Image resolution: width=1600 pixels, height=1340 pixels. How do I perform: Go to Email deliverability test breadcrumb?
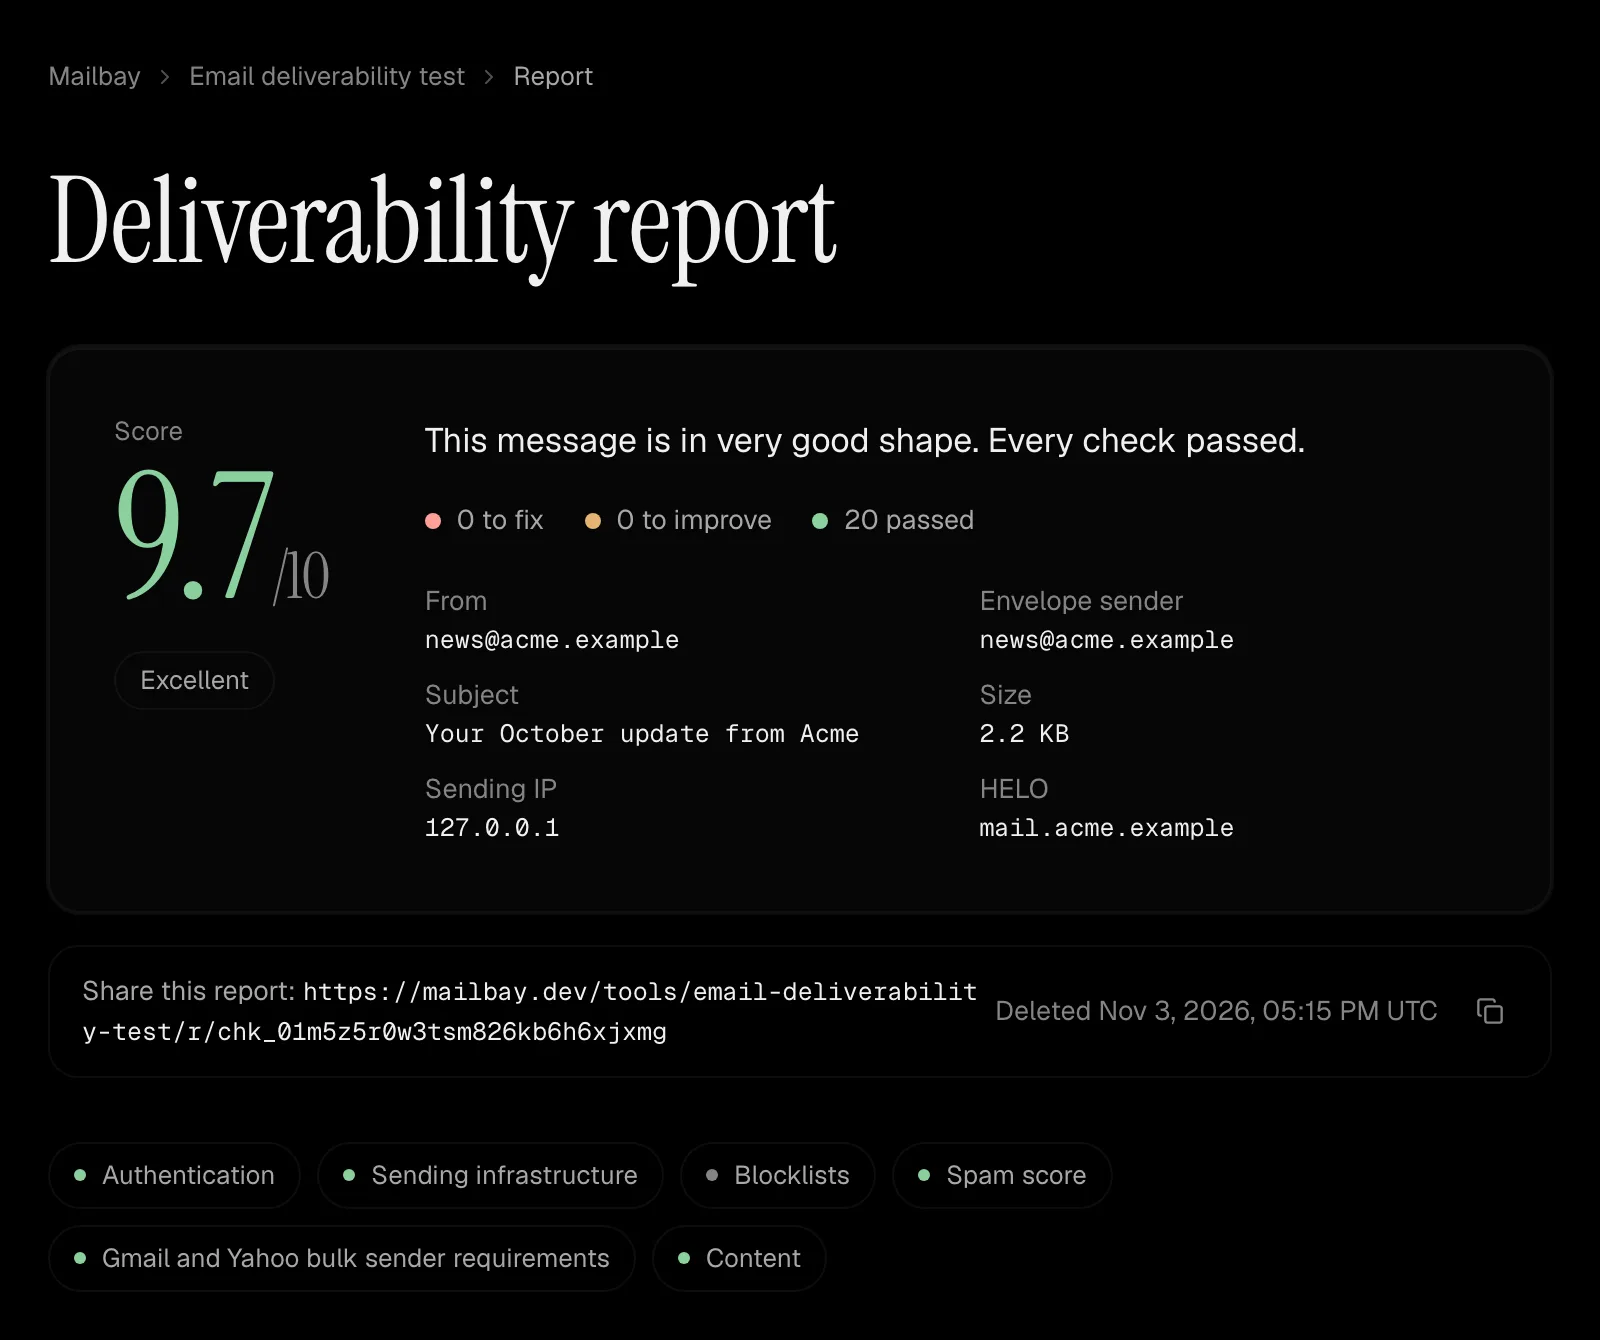pyautogui.click(x=327, y=76)
